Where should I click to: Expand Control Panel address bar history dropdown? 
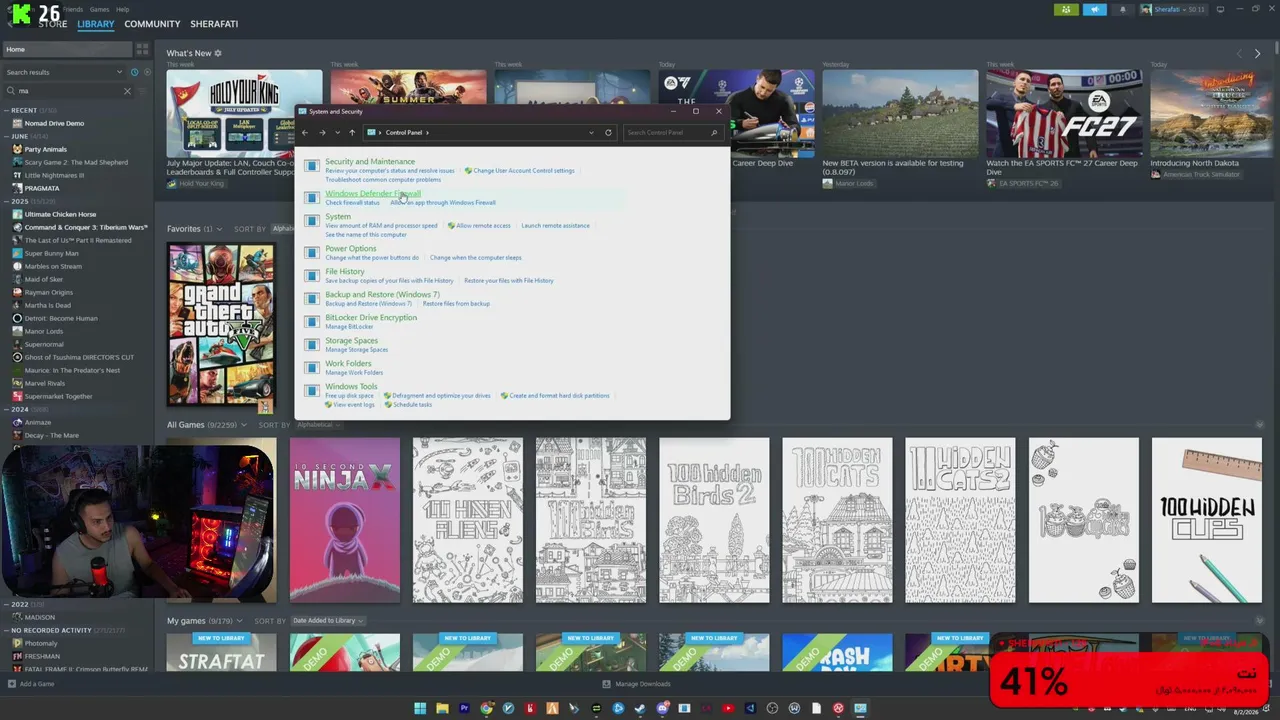591,132
